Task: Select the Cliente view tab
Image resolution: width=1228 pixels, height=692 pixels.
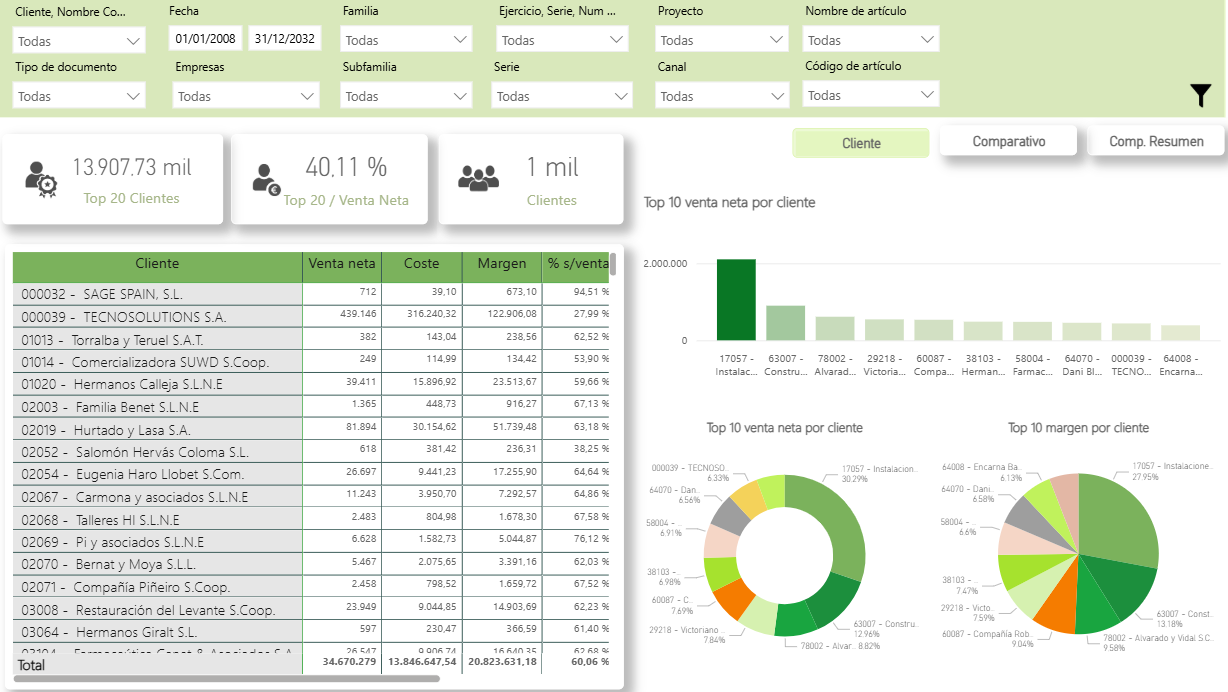Action: 861,143
